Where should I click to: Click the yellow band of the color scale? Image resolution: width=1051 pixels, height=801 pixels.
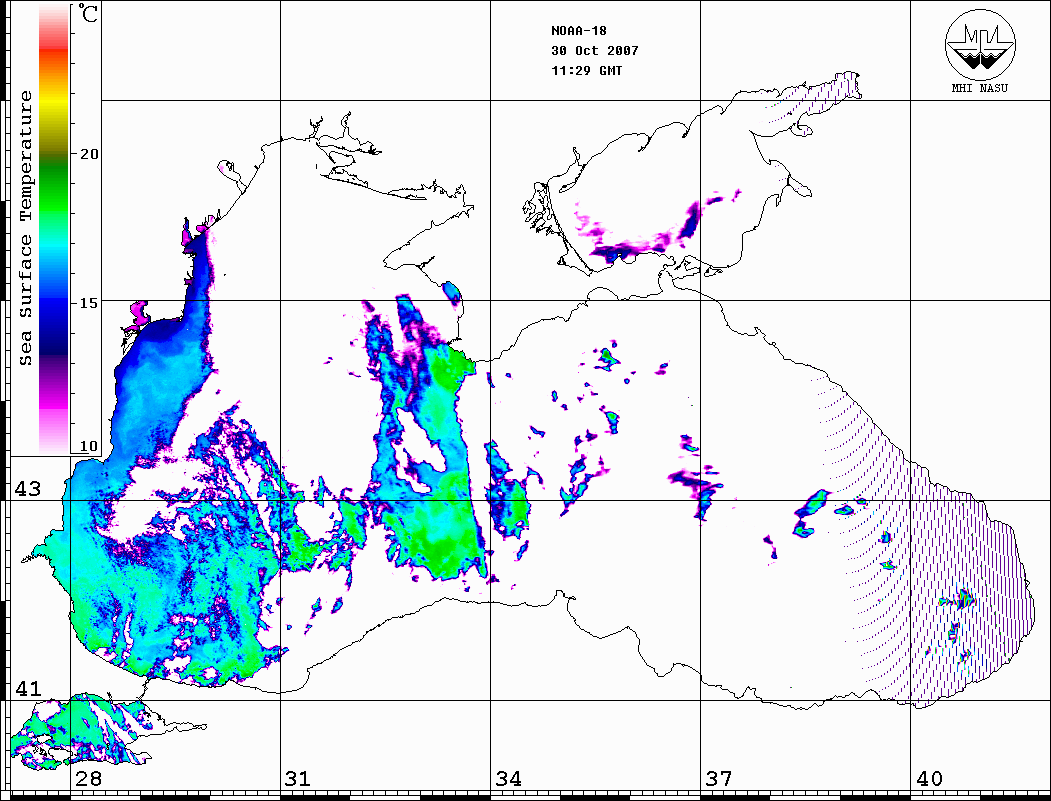tap(54, 104)
